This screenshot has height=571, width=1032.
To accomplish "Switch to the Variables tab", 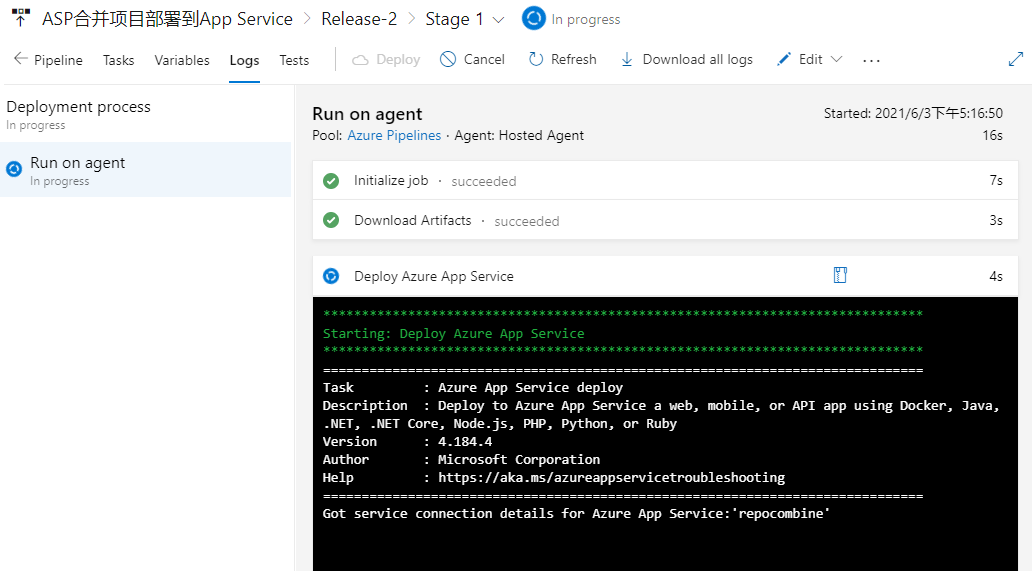I will pyautogui.click(x=182, y=60).
